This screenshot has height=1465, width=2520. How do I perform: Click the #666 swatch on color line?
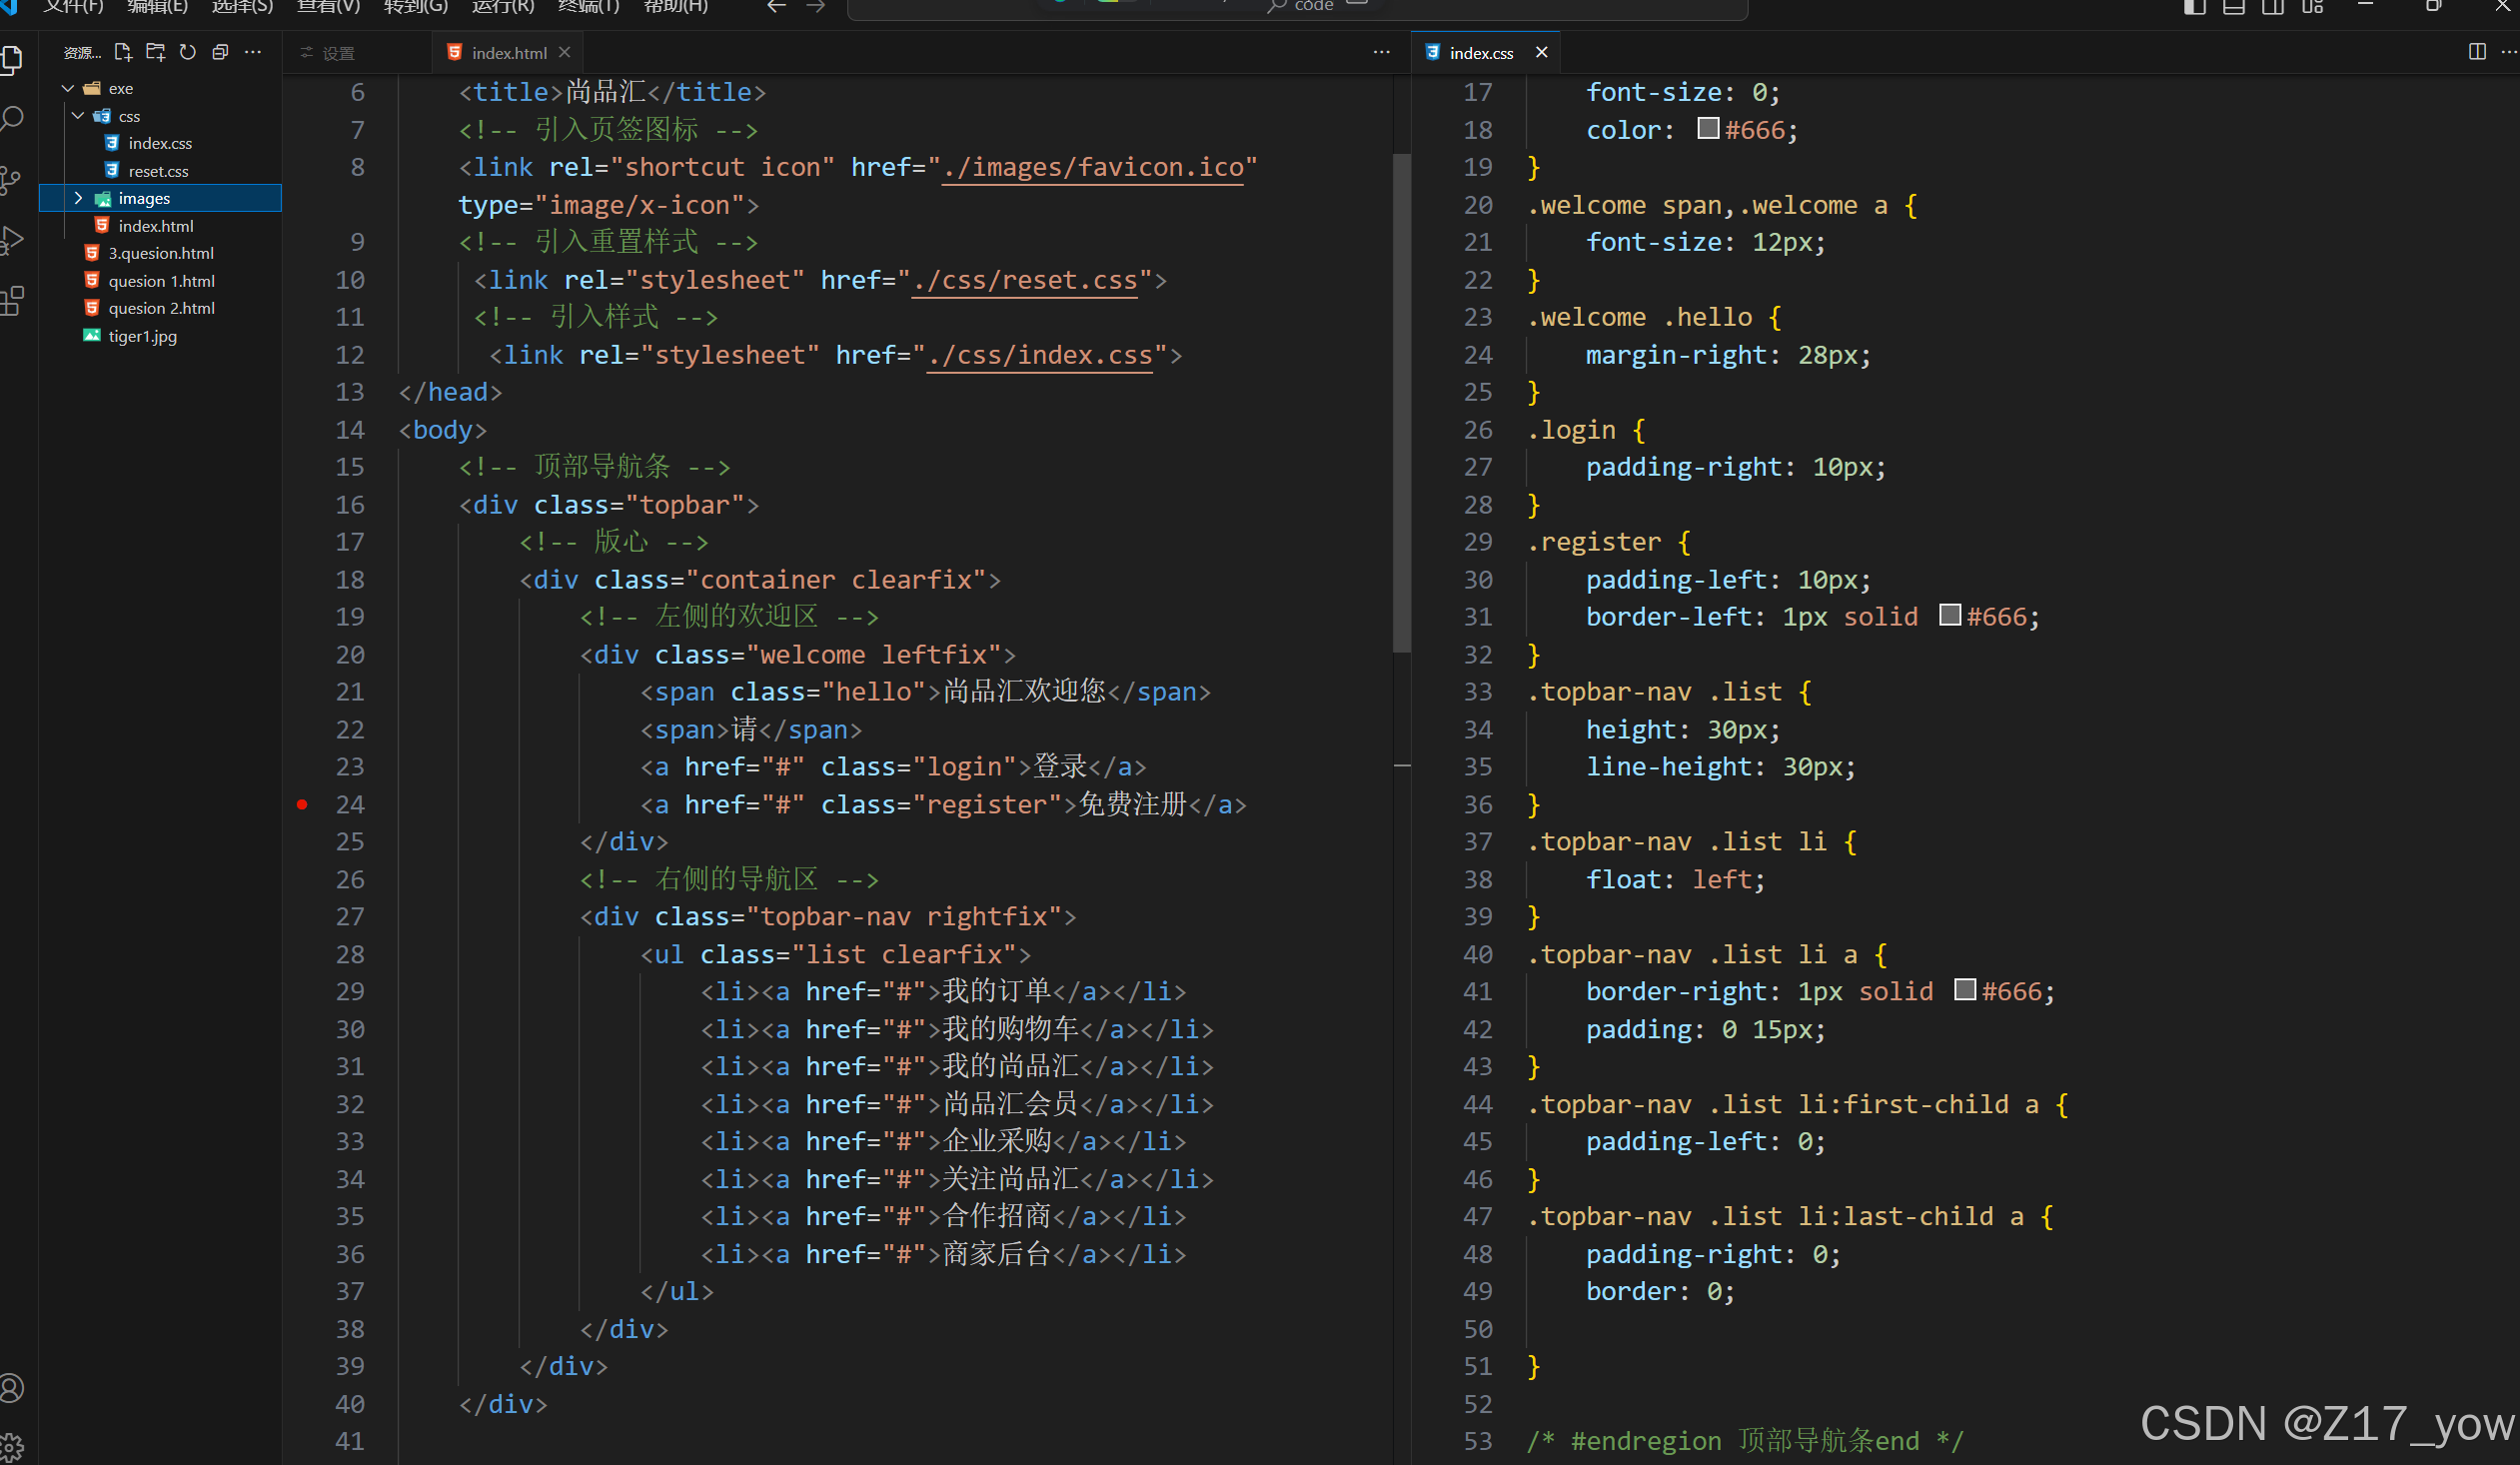pyautogui.click(x=1708, y=129)
